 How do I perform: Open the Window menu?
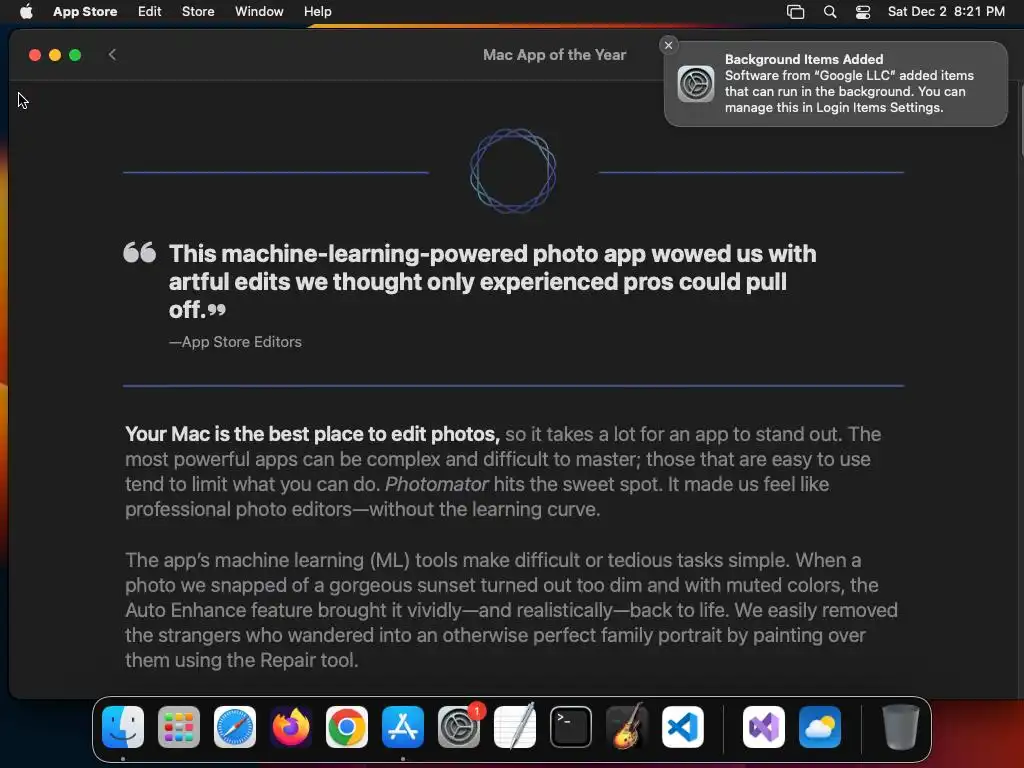[259, 12]
